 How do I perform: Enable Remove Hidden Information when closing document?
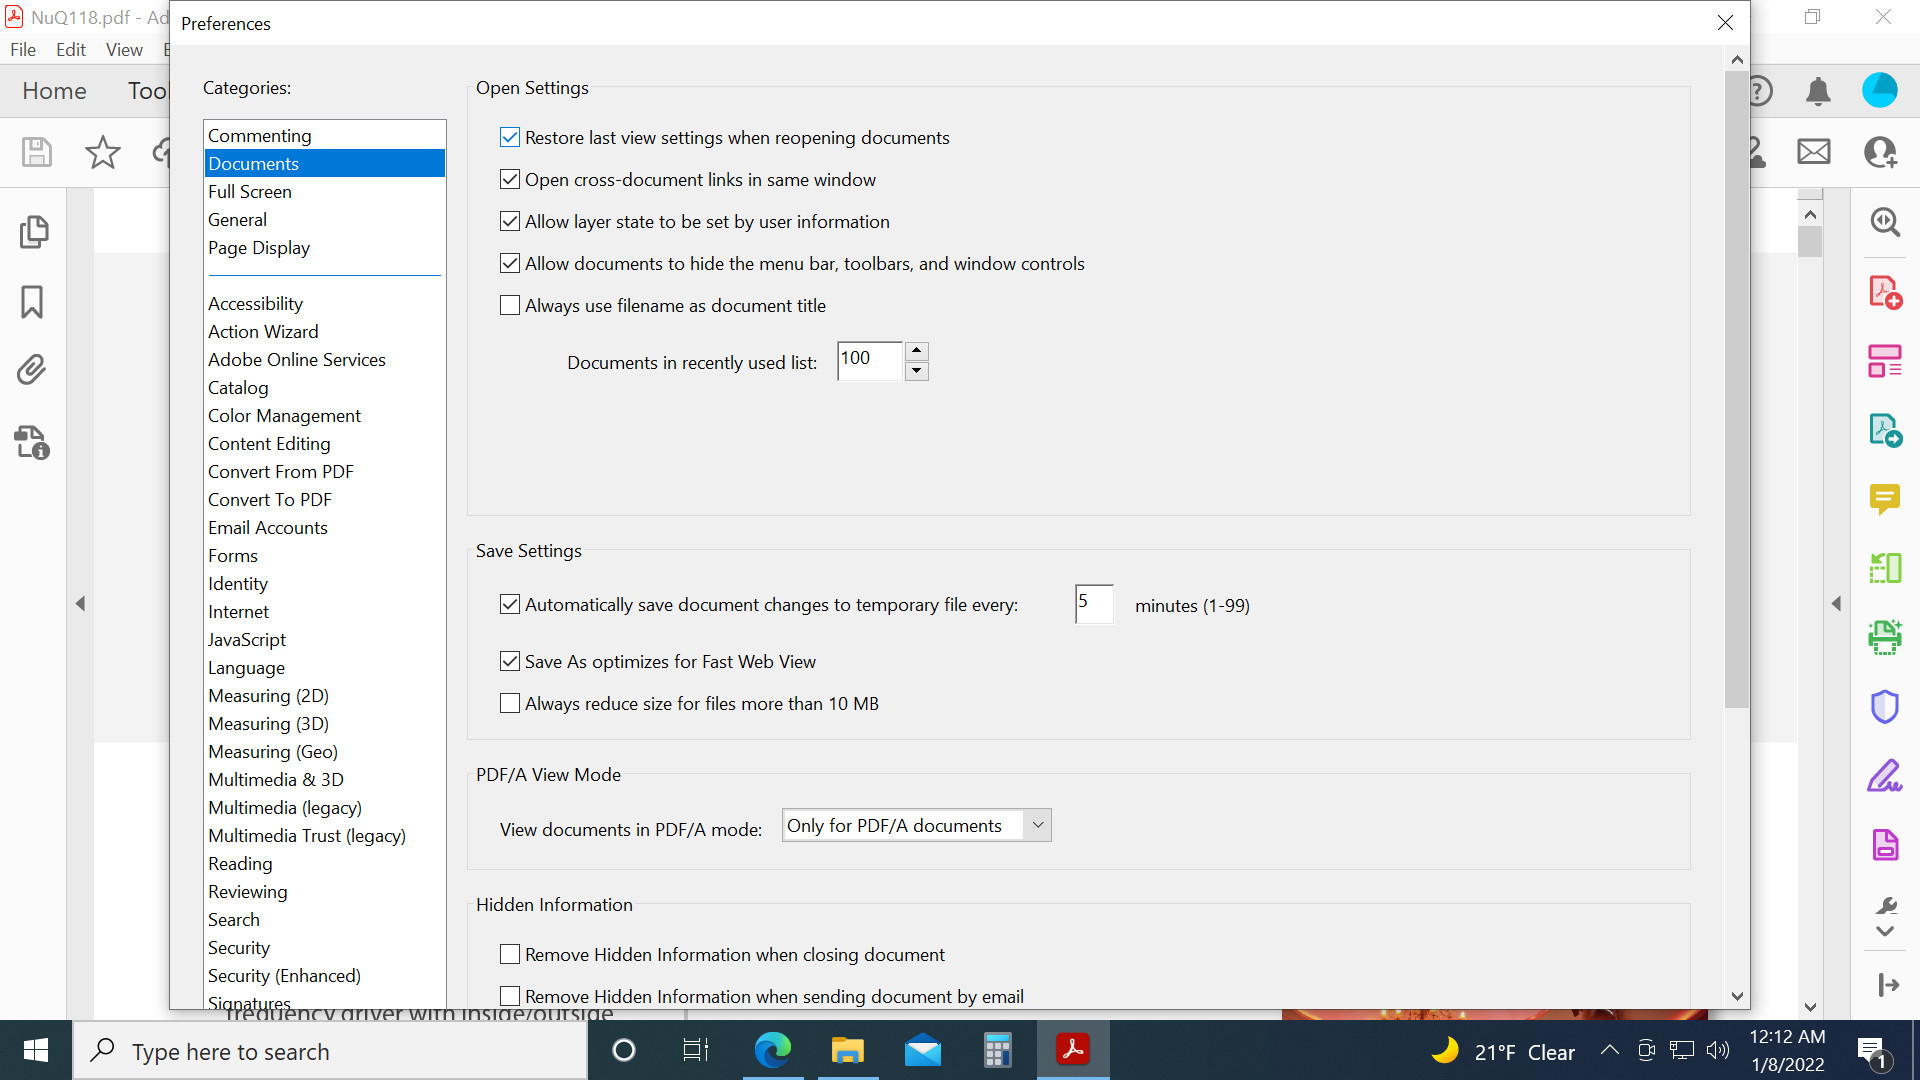click(x=510, y=954)
